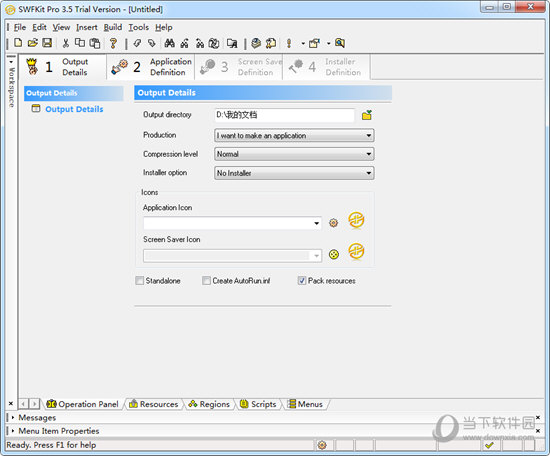Viewport: 550px width, 456px height.
Task: Open the Insert menu
Action: pos(87,27)
